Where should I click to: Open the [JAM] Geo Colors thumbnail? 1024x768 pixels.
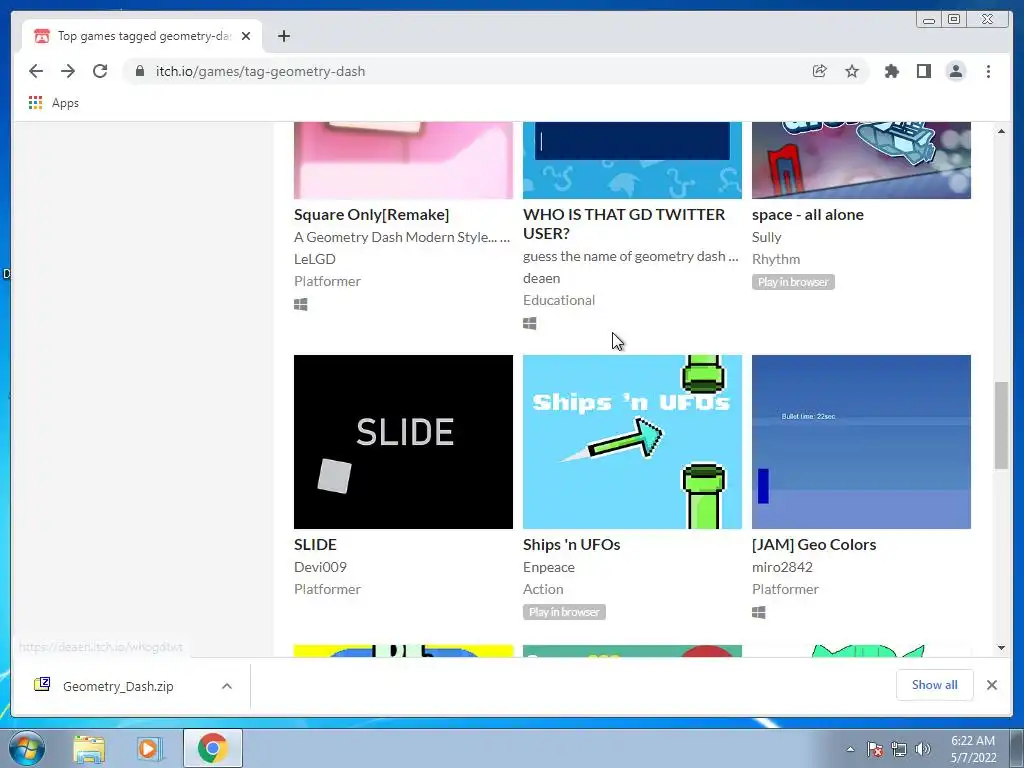click(x=861, y=442)
